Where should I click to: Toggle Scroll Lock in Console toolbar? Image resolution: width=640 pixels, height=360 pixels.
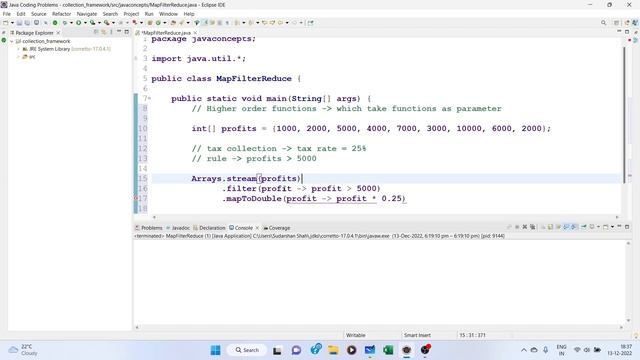coord(550,227)
